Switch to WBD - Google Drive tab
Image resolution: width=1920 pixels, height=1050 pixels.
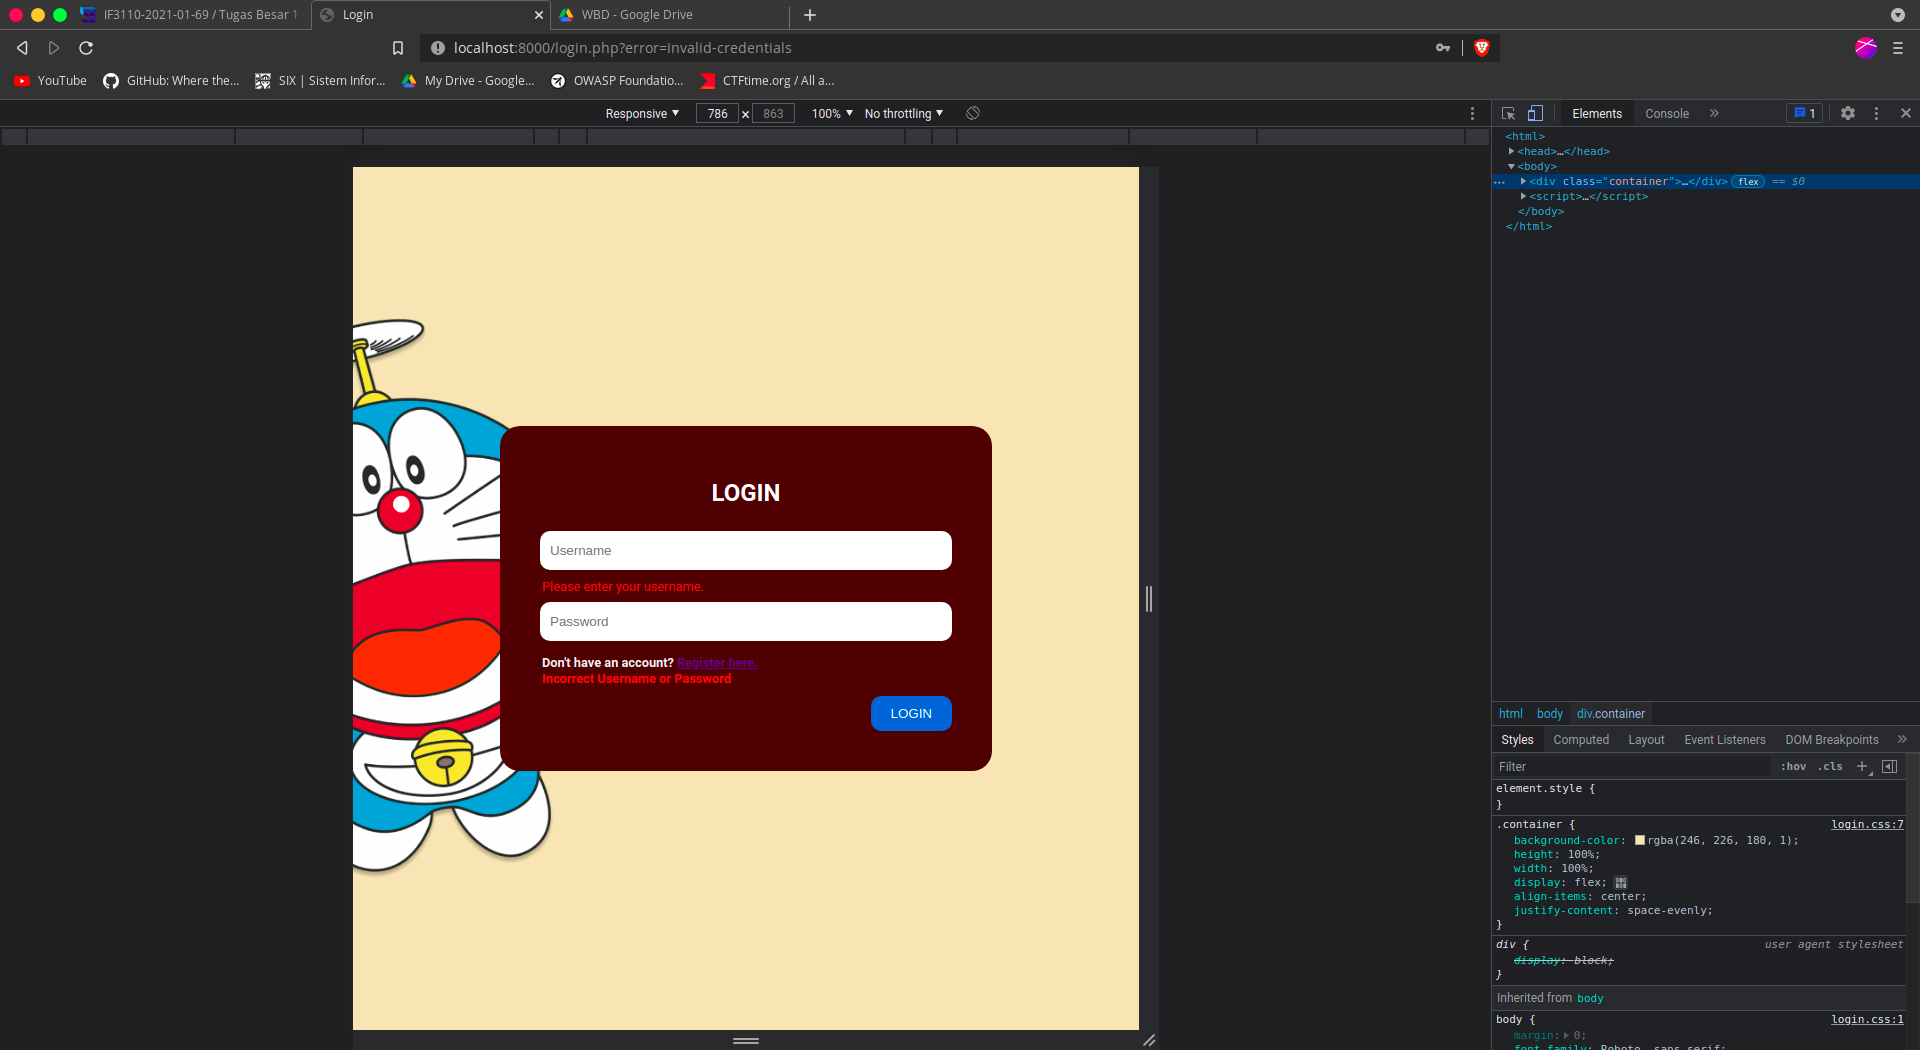[x=668, y=15]
